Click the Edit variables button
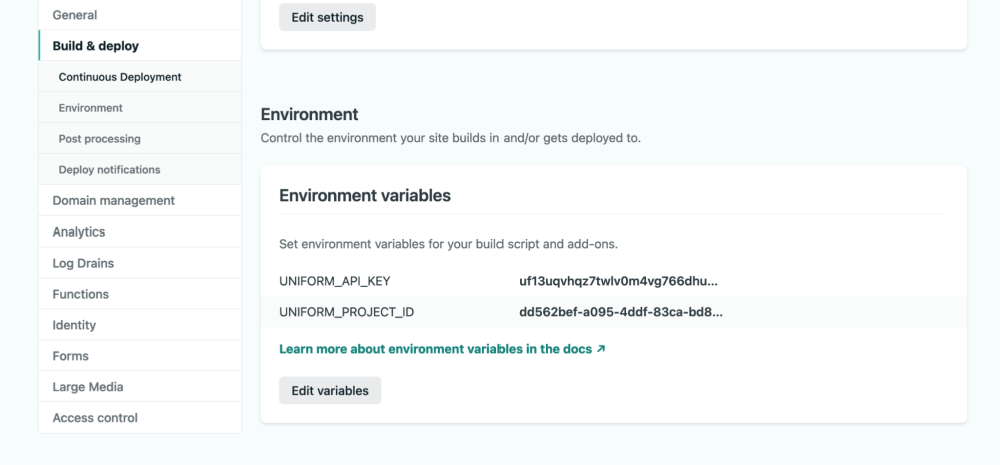Screen dimensions: 1000x465 point(330,391)
